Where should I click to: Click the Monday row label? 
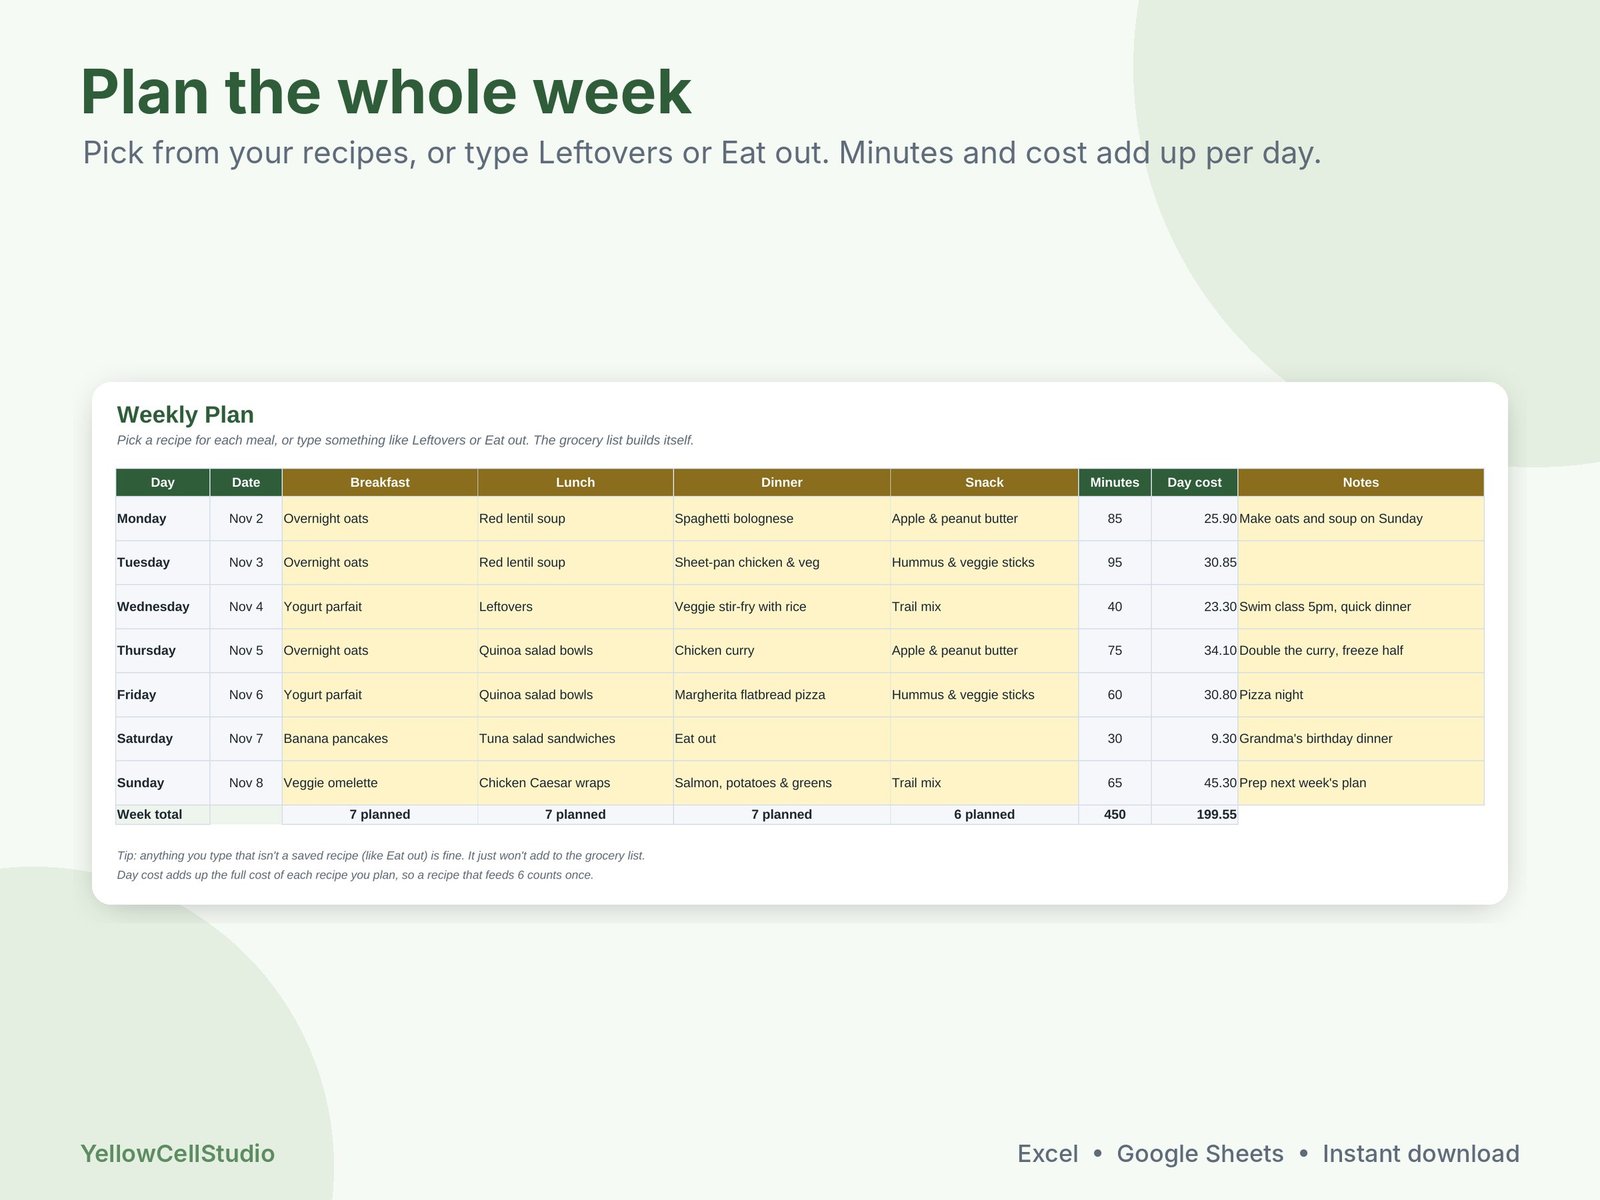[163, 518]
